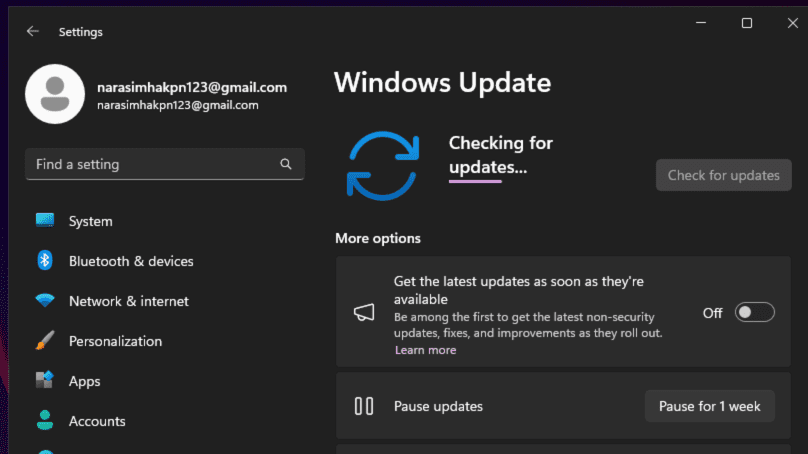The image size is (808, 454).
Task: Click Pause for 1 week button
Action: tap(709, 406)
